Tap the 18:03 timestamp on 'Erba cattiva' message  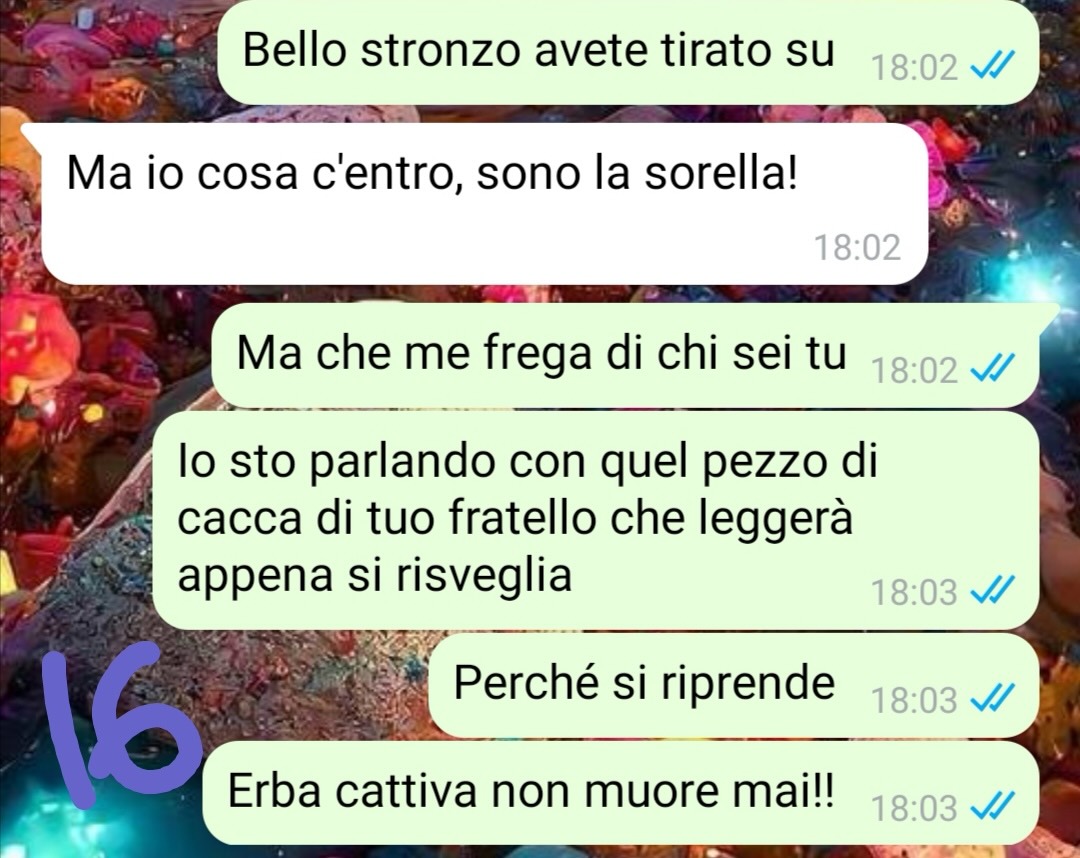[x=914, y=808]
